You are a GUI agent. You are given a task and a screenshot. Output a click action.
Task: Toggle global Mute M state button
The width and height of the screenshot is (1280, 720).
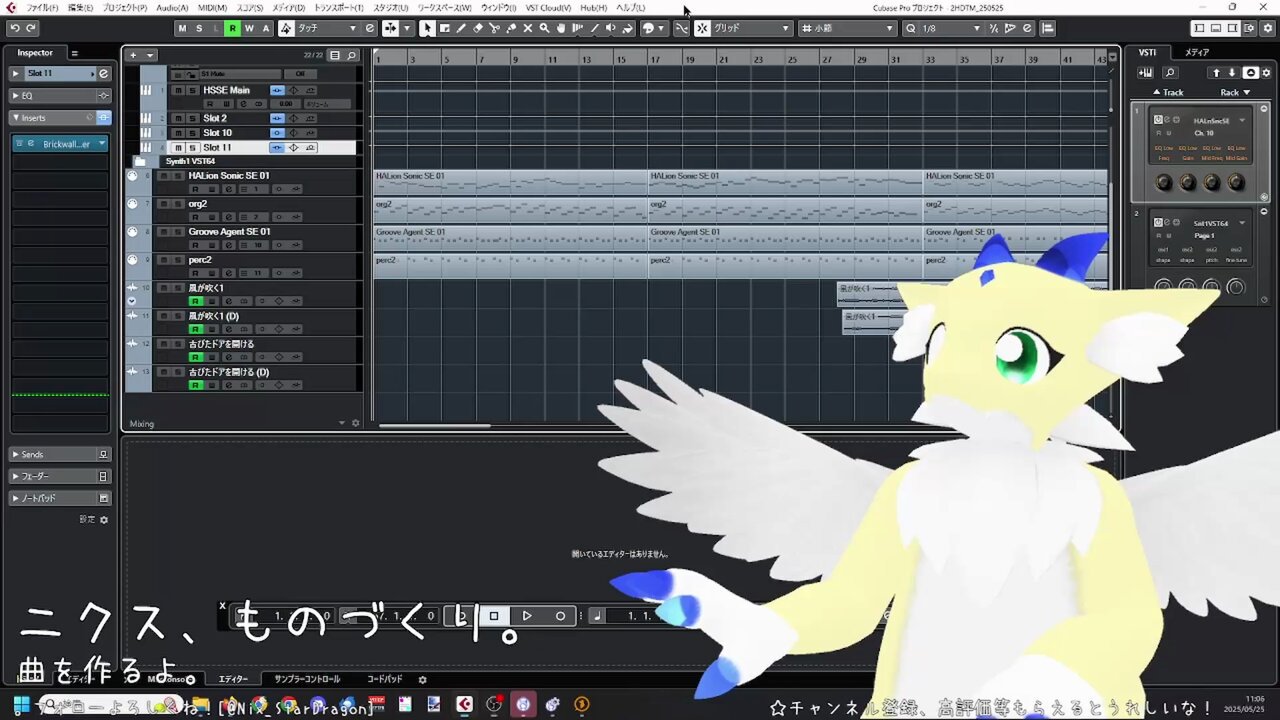(181, 28)
